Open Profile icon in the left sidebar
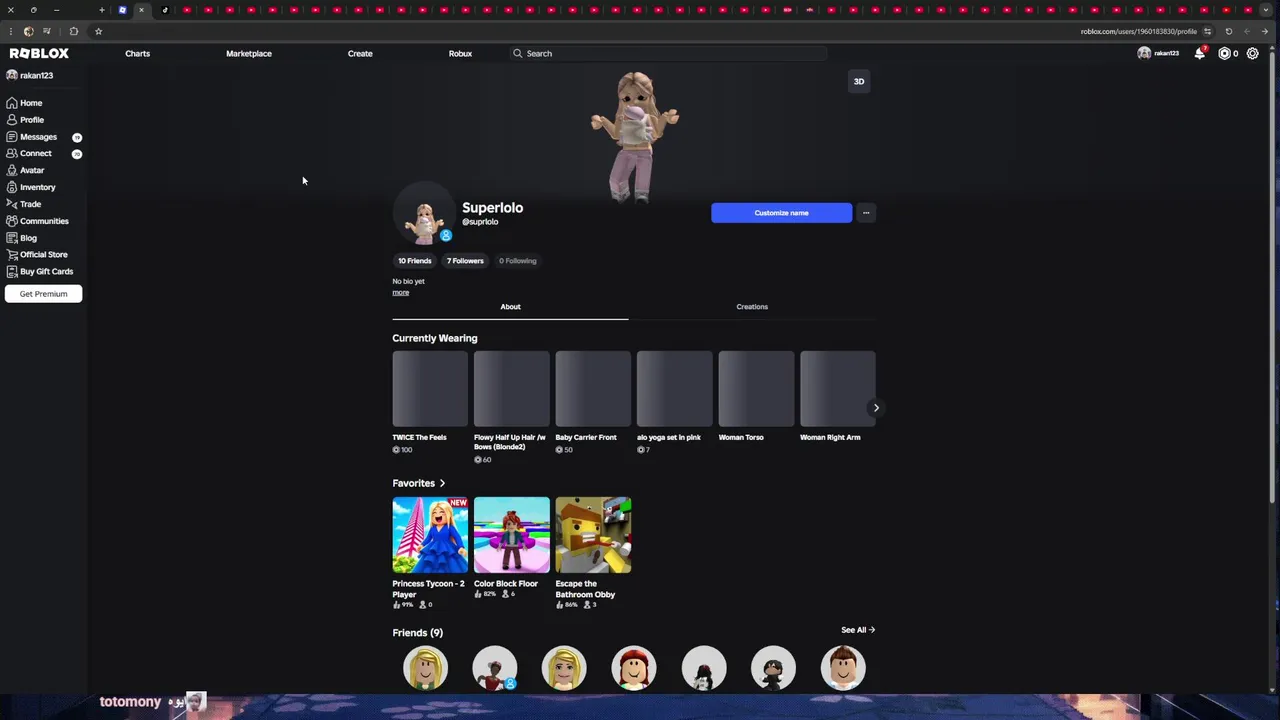Screen dimensions: 1280x720 12,120
